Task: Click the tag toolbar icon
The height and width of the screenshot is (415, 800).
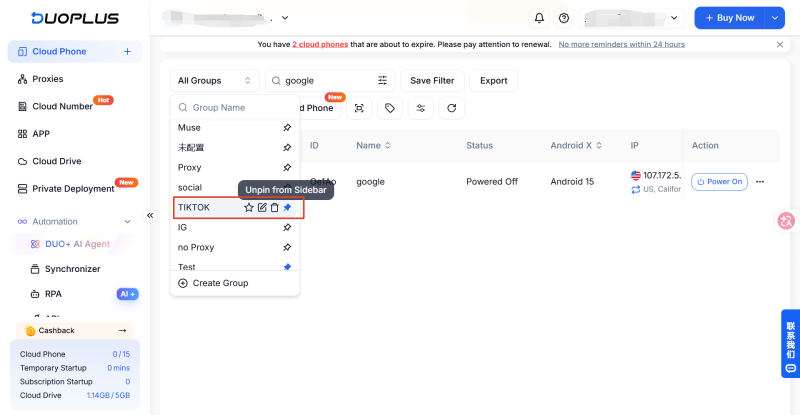Action: point(390,108)
